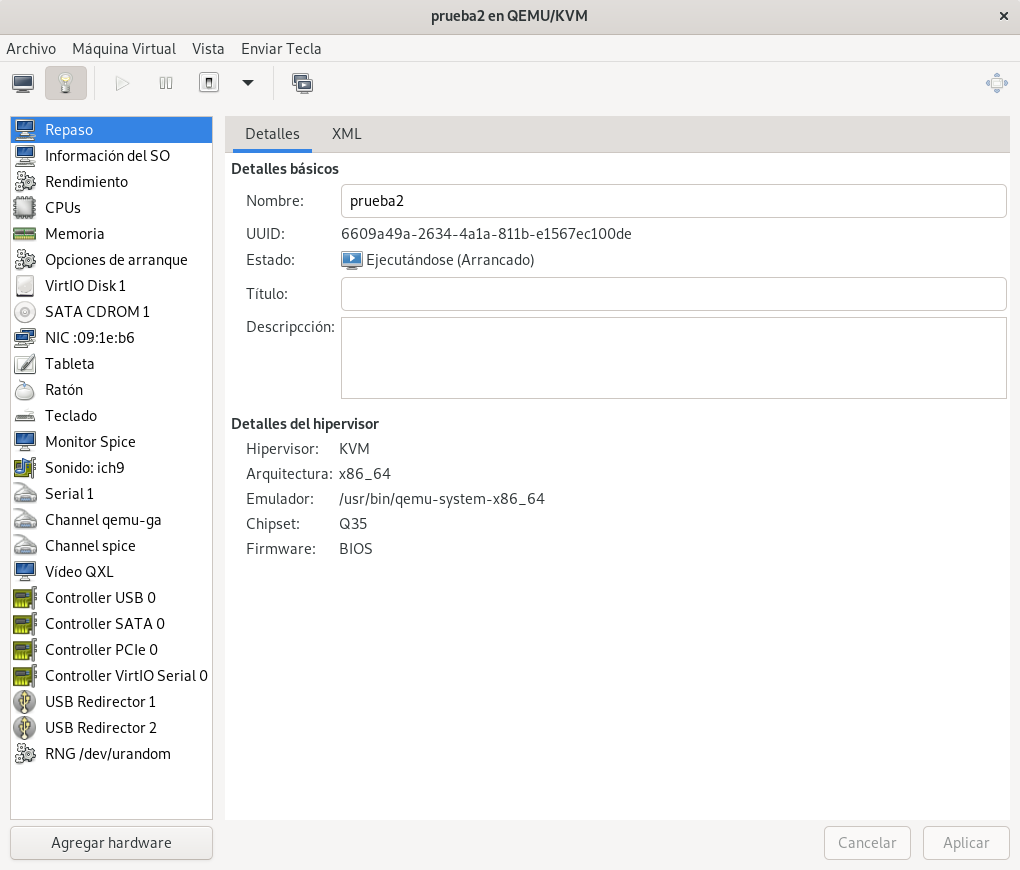
Task: Select Monitor Spice entry
Action: pyautogui.click(x=111, y=442)
